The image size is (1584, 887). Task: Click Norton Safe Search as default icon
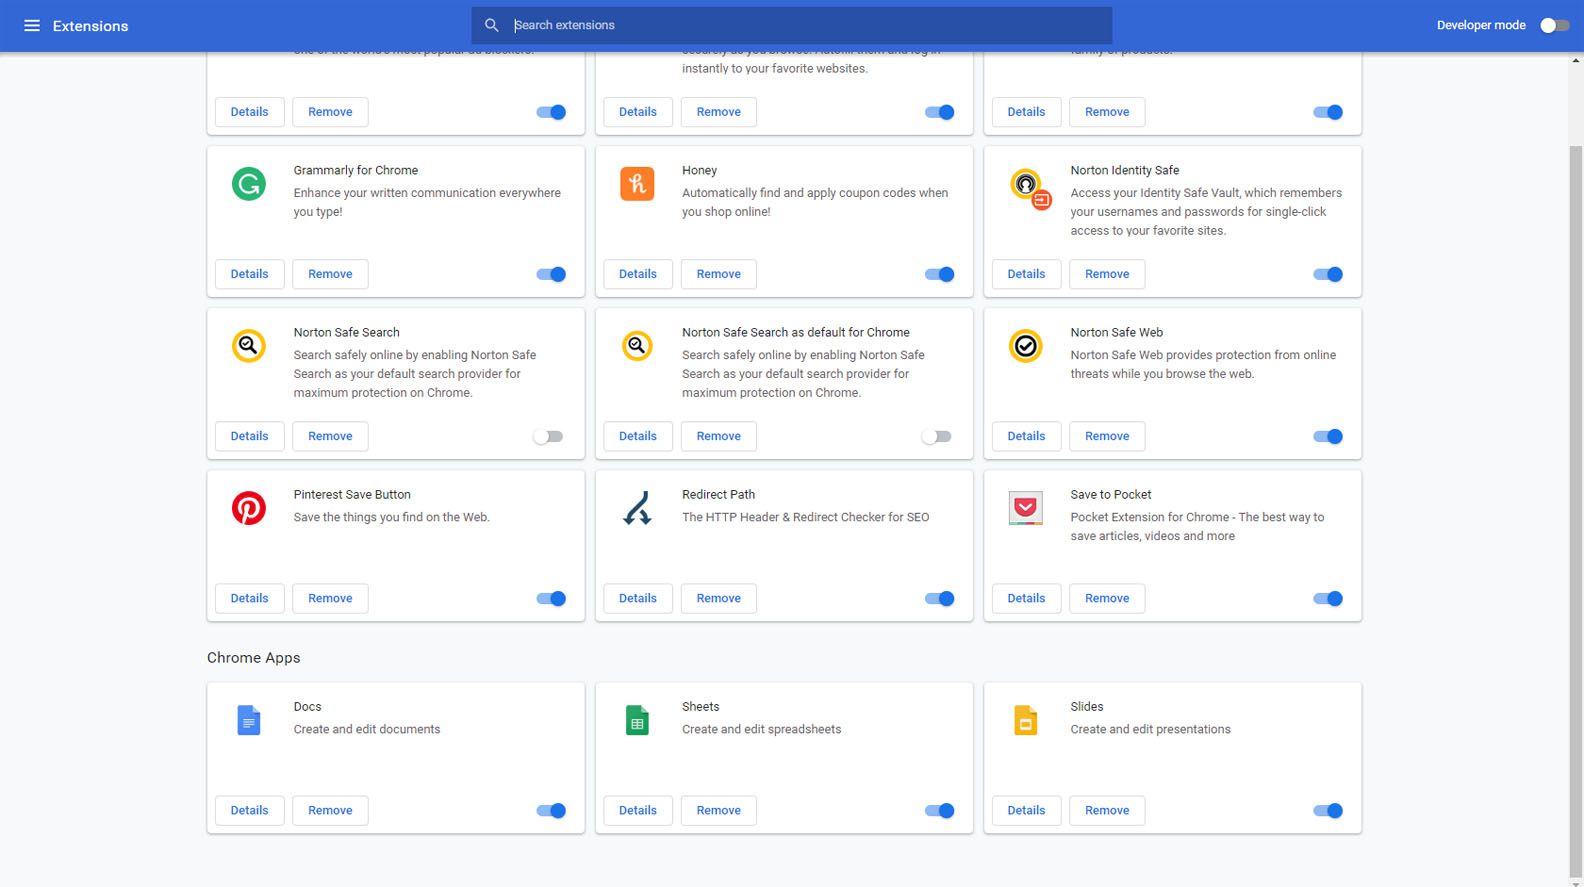[637, 346]
